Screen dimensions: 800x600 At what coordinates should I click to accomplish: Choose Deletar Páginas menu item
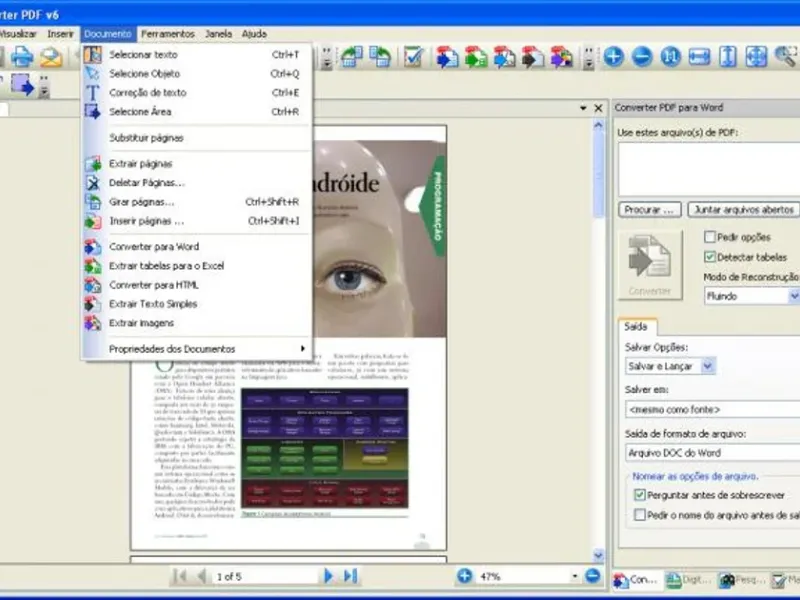point(198,183)
